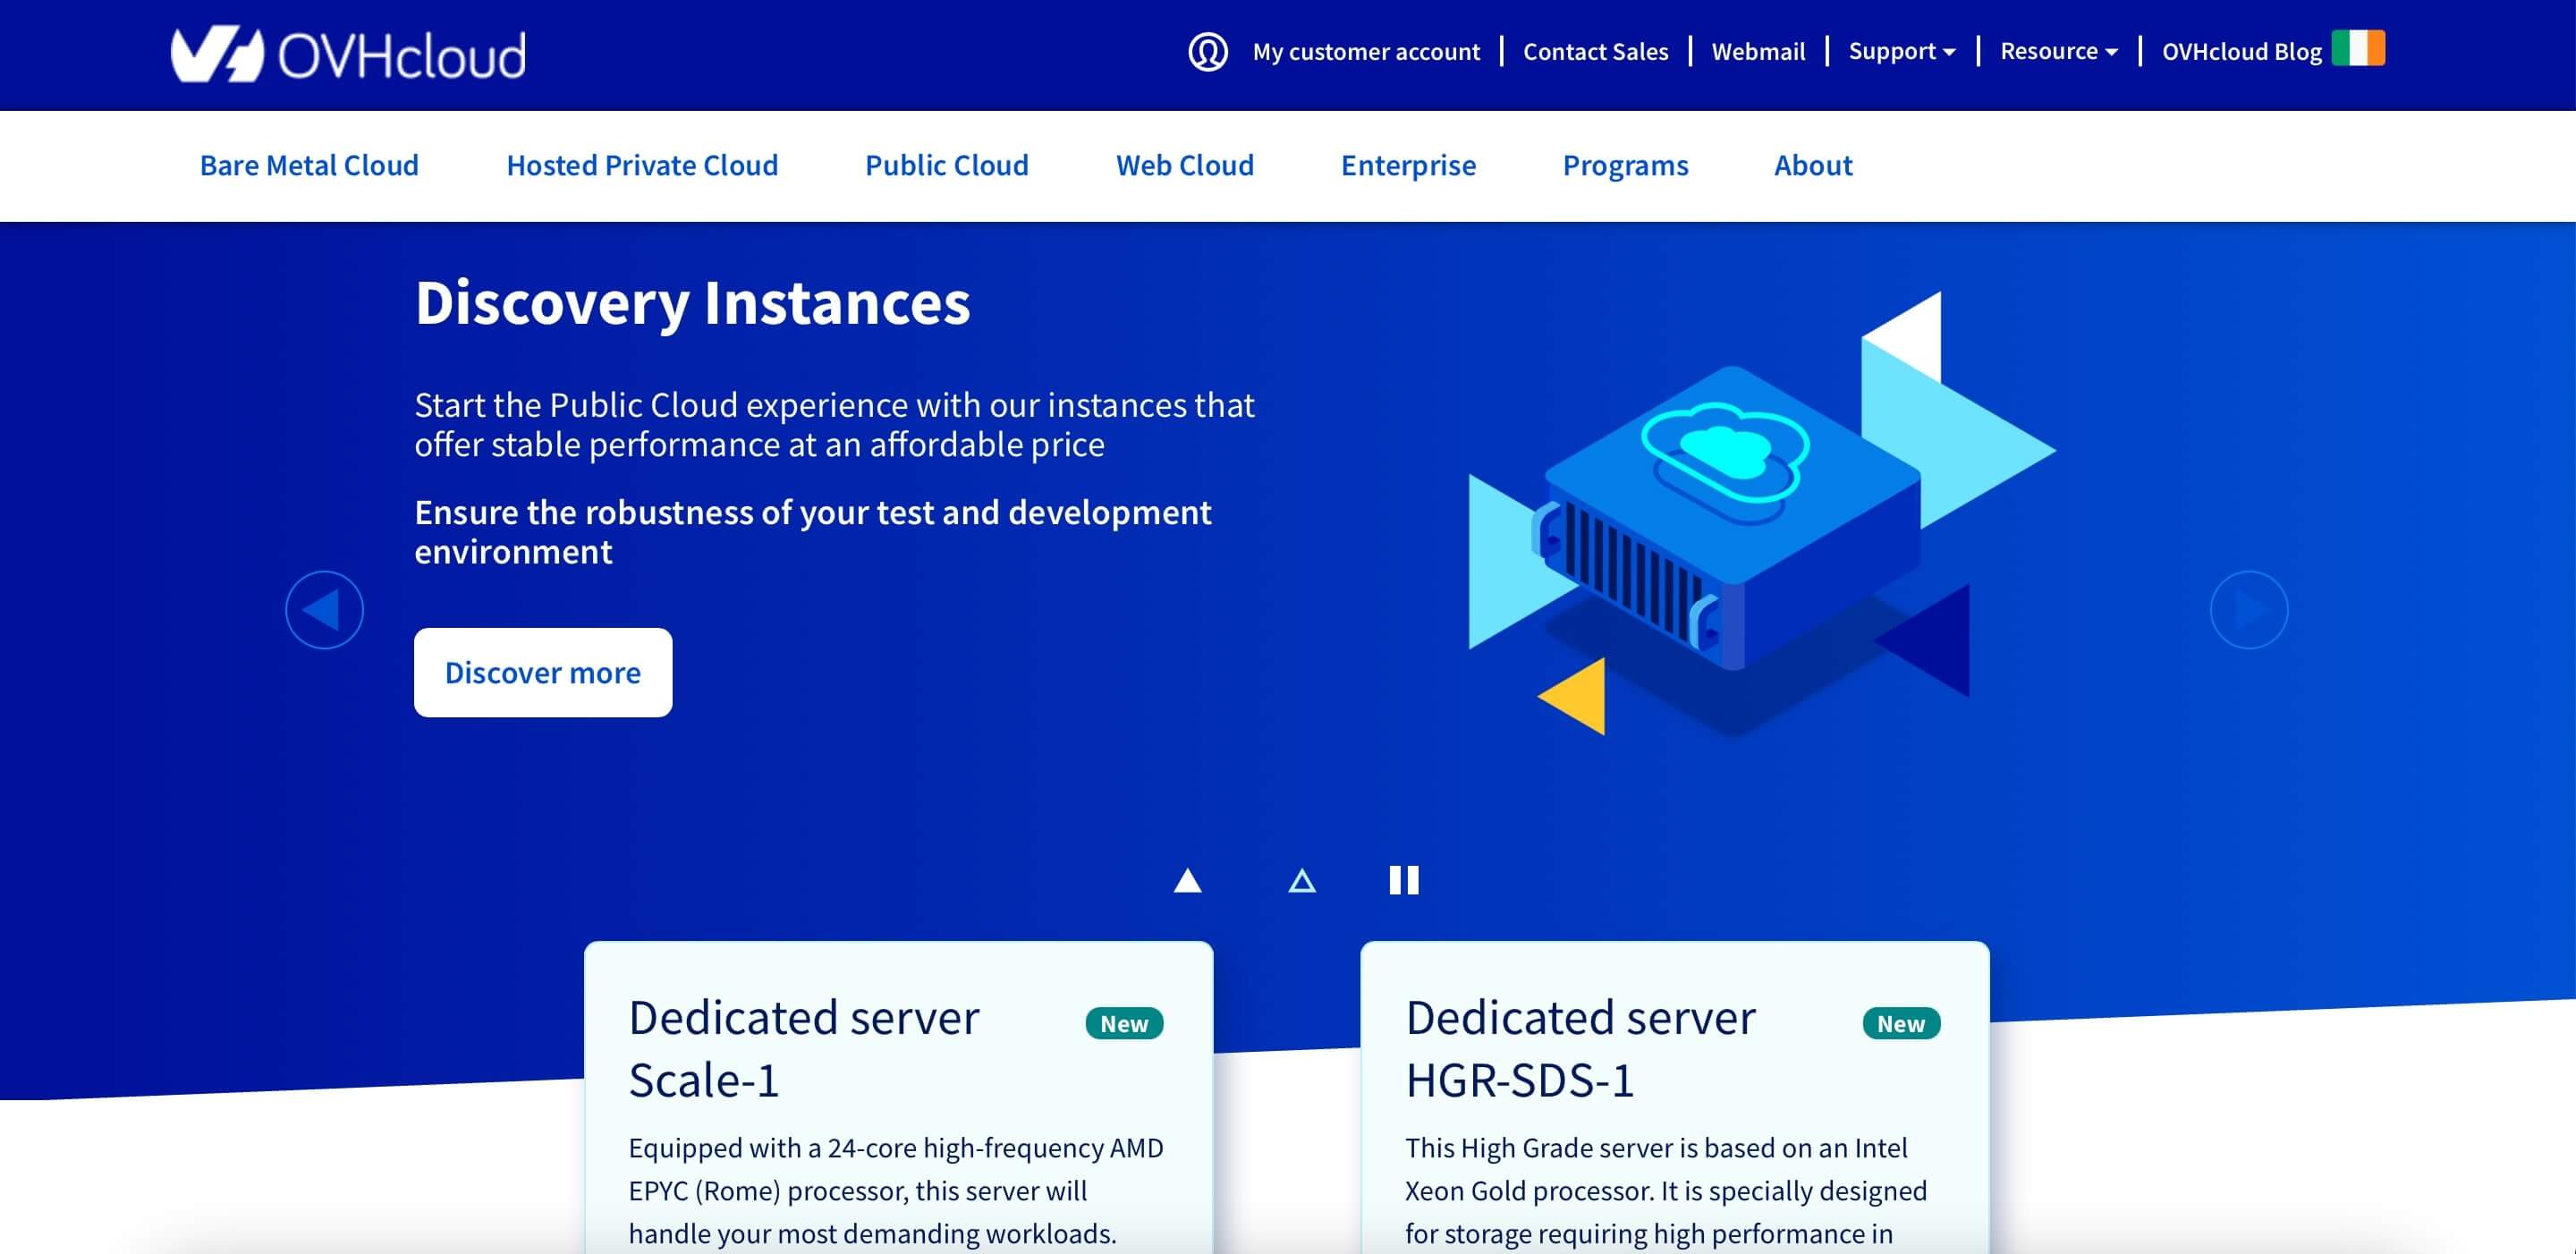Open My customer account link
2576x1254 pixels.
pyautogui.click(x=1366, y=52)
